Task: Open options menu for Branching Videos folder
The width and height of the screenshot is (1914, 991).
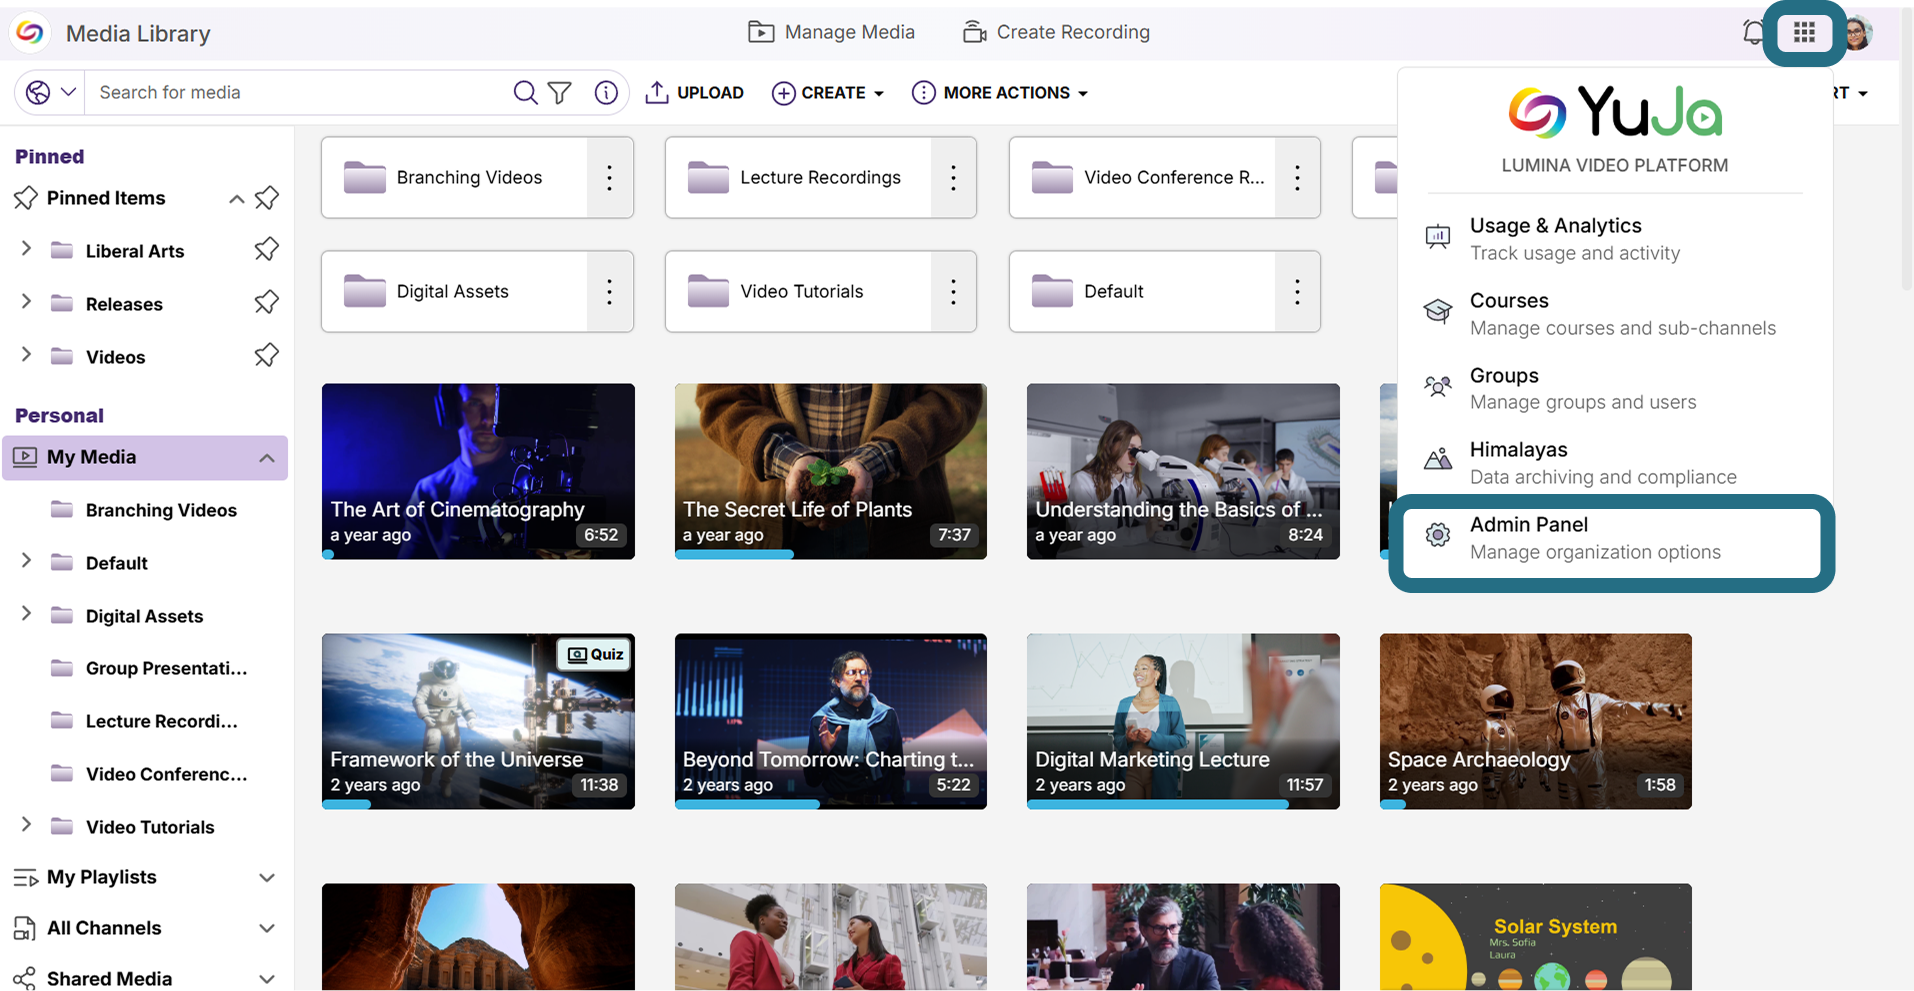Action: [609, 178]
